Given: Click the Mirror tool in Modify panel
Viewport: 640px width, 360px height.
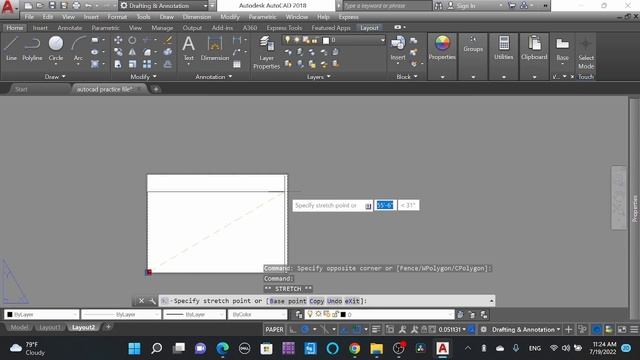Looking at the screenshot, I should [x=132, y=52].
